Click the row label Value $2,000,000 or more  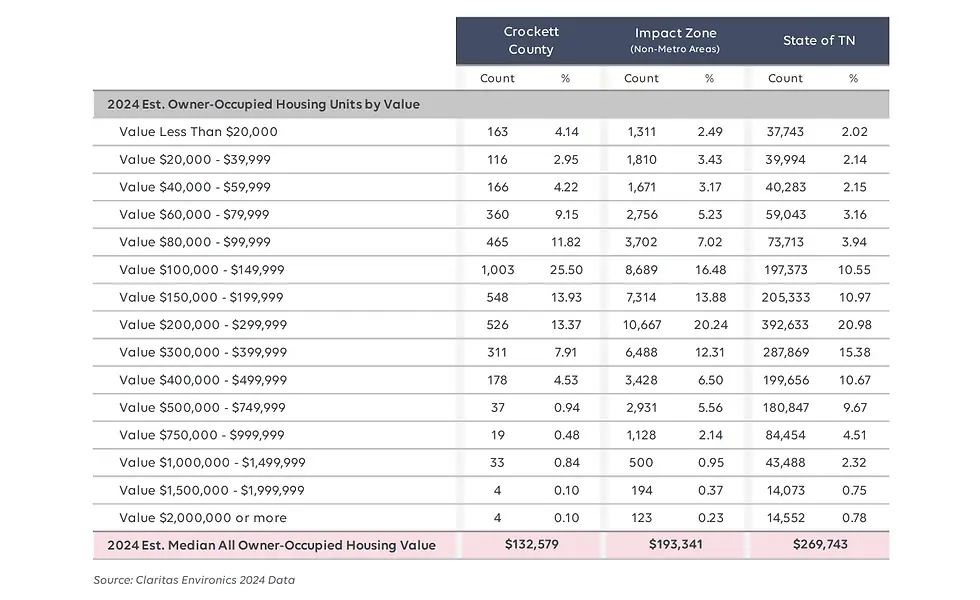click(x=203, y=518)
